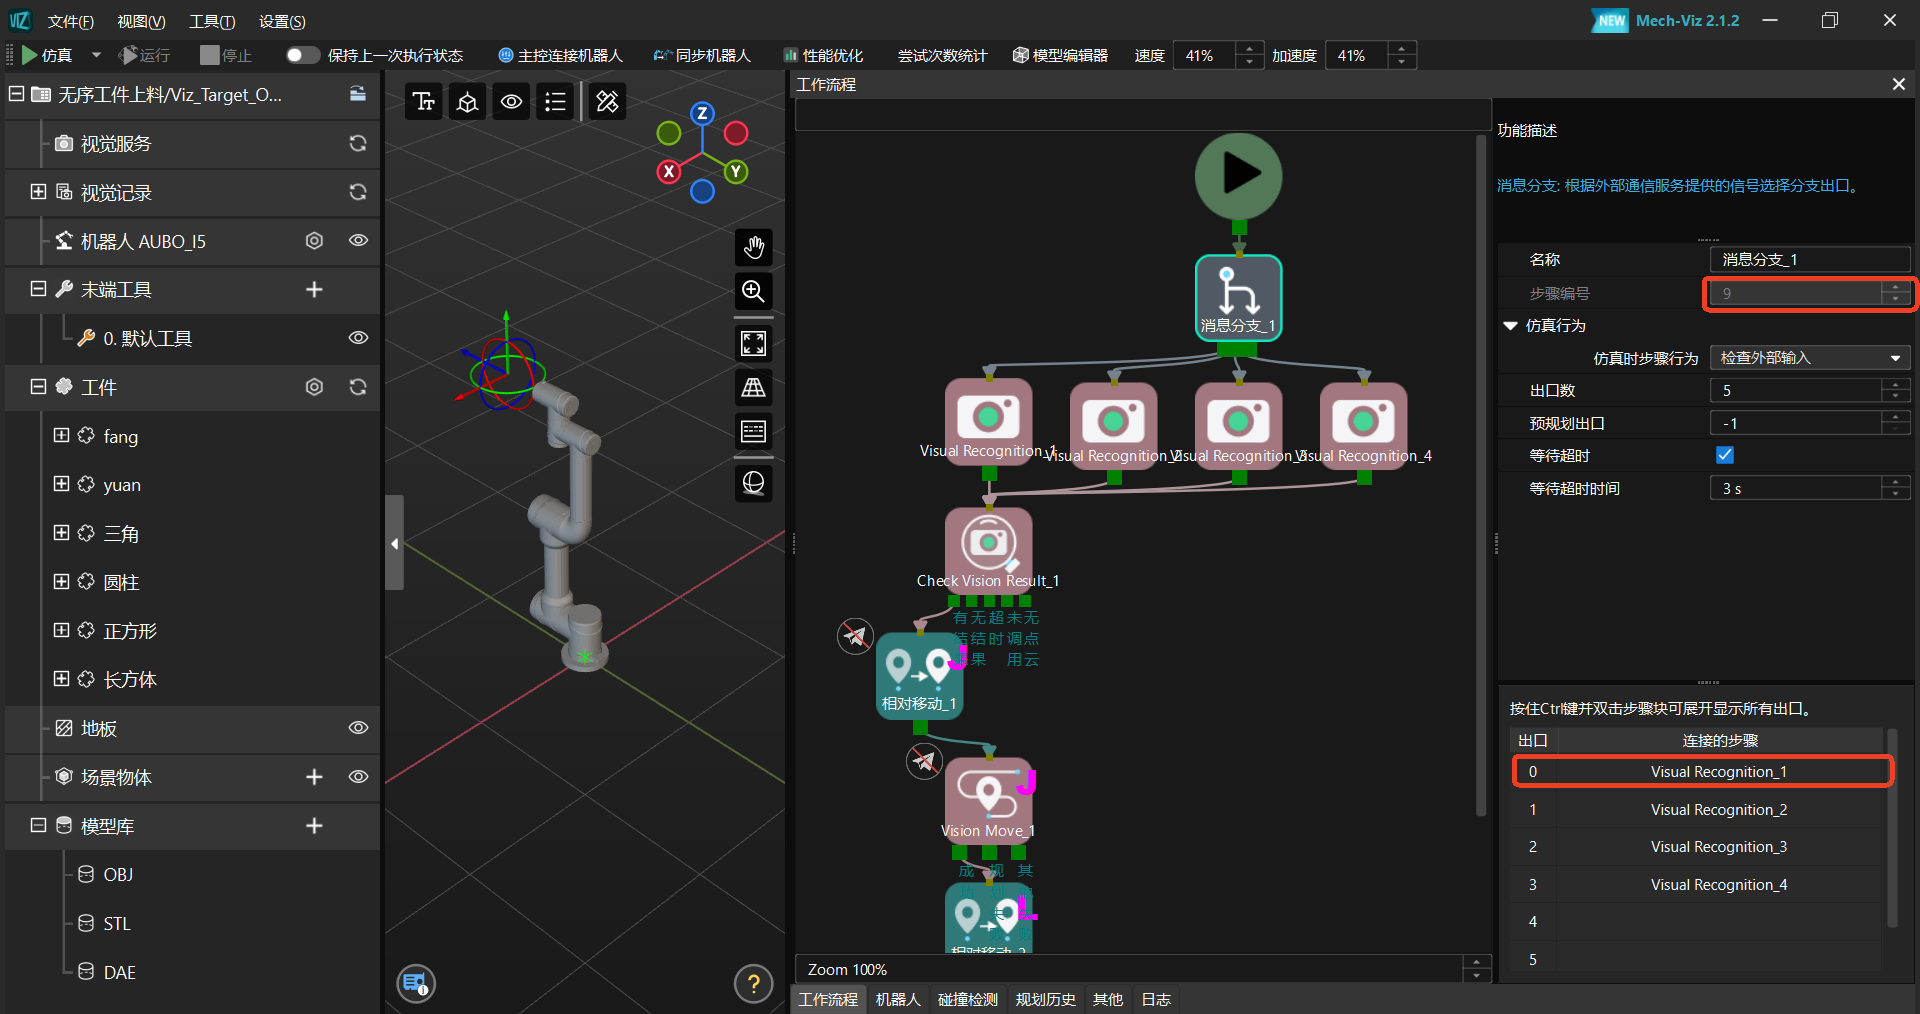Collapse the 仿真行为 section
This screenshot has width=1920, height=1014.
pyautogui.click(x=1511, y=326)
